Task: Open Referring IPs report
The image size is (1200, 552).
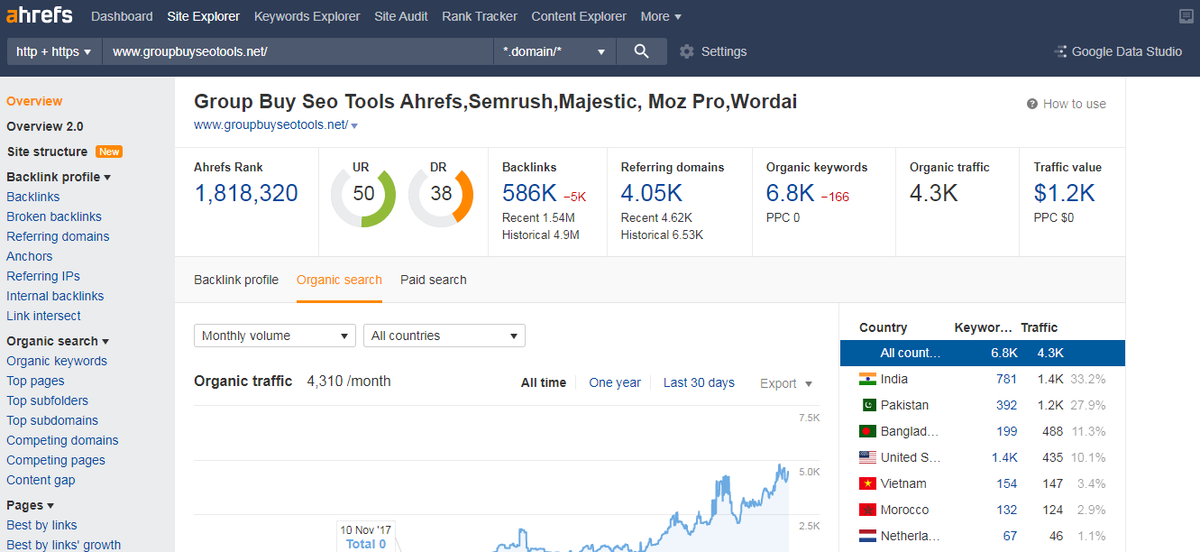Action: point(43,276)
